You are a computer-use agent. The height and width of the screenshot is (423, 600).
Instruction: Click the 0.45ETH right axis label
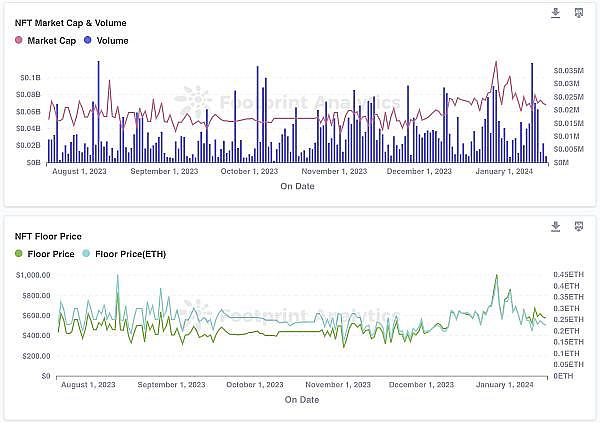tap(566, 275)
